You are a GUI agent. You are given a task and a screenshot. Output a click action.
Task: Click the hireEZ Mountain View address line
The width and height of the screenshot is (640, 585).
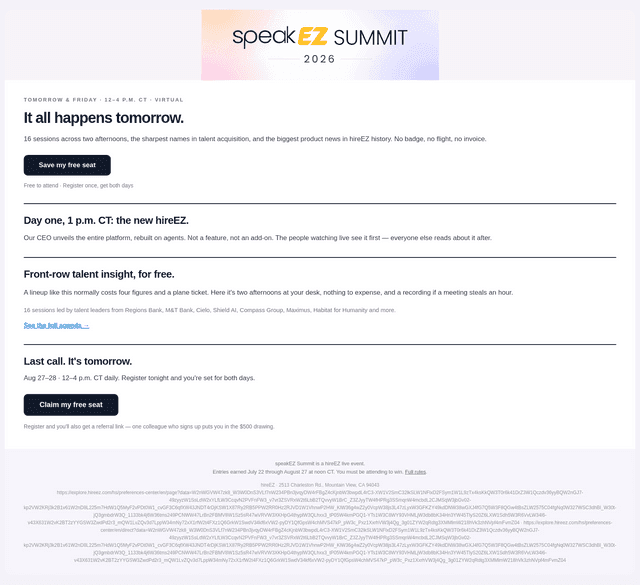[x=320, y=485]
